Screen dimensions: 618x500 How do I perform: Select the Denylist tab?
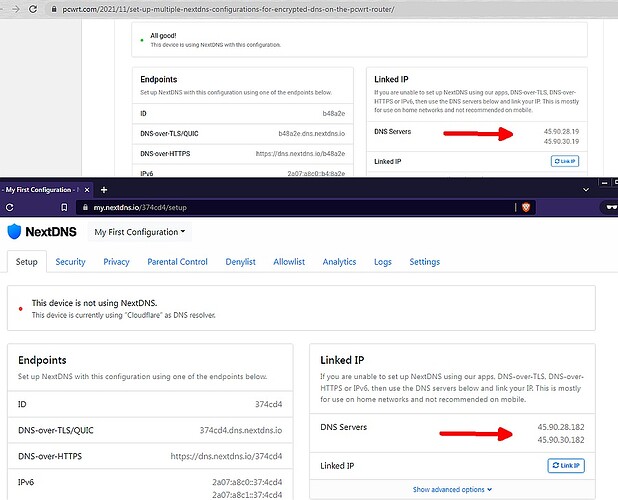coord(240,262)
